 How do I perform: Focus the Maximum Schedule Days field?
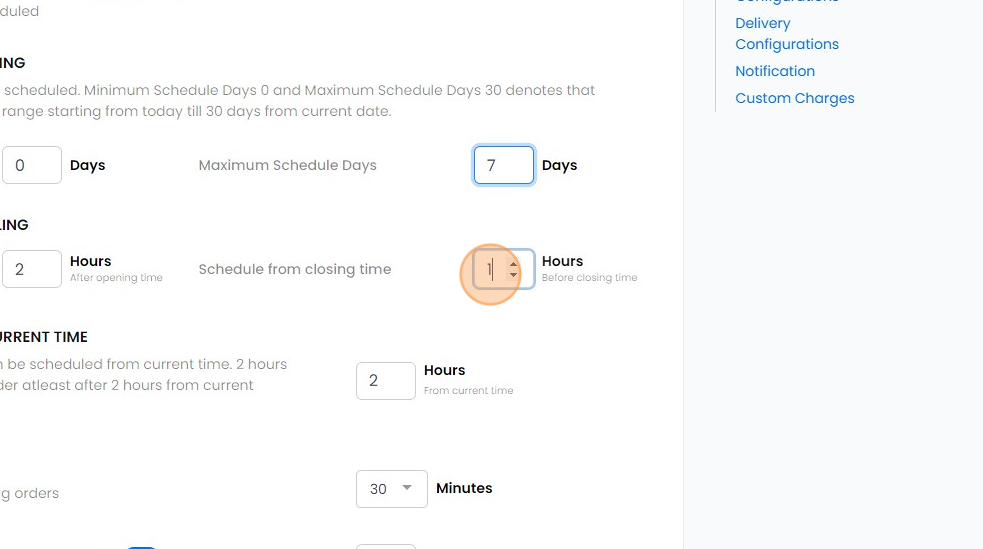[503, 166]
